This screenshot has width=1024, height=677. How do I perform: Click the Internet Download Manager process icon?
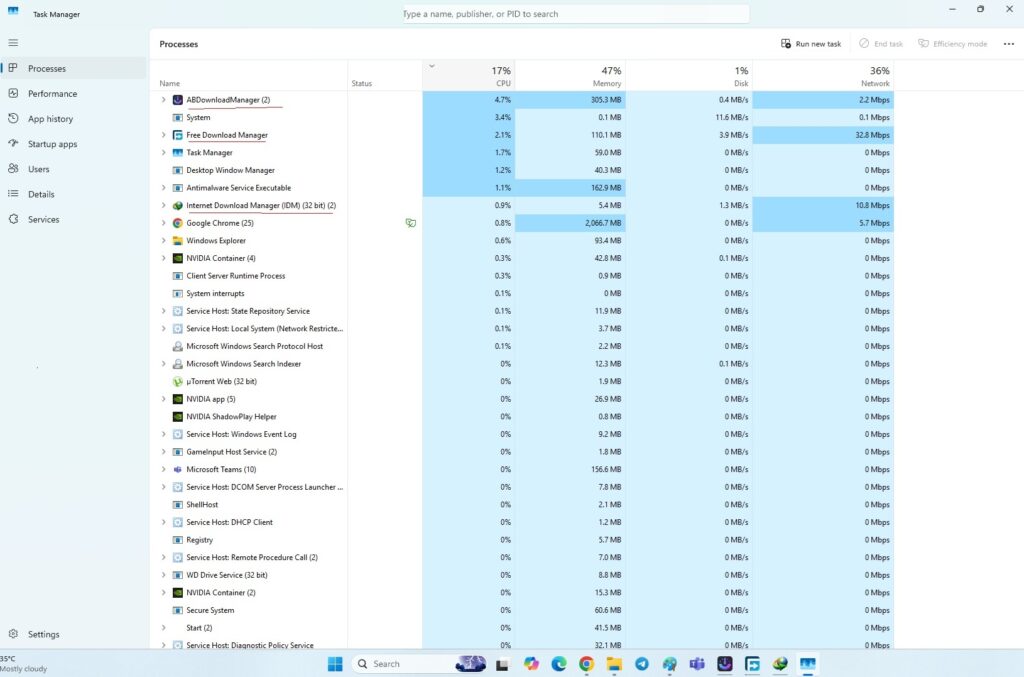point(178,206)
